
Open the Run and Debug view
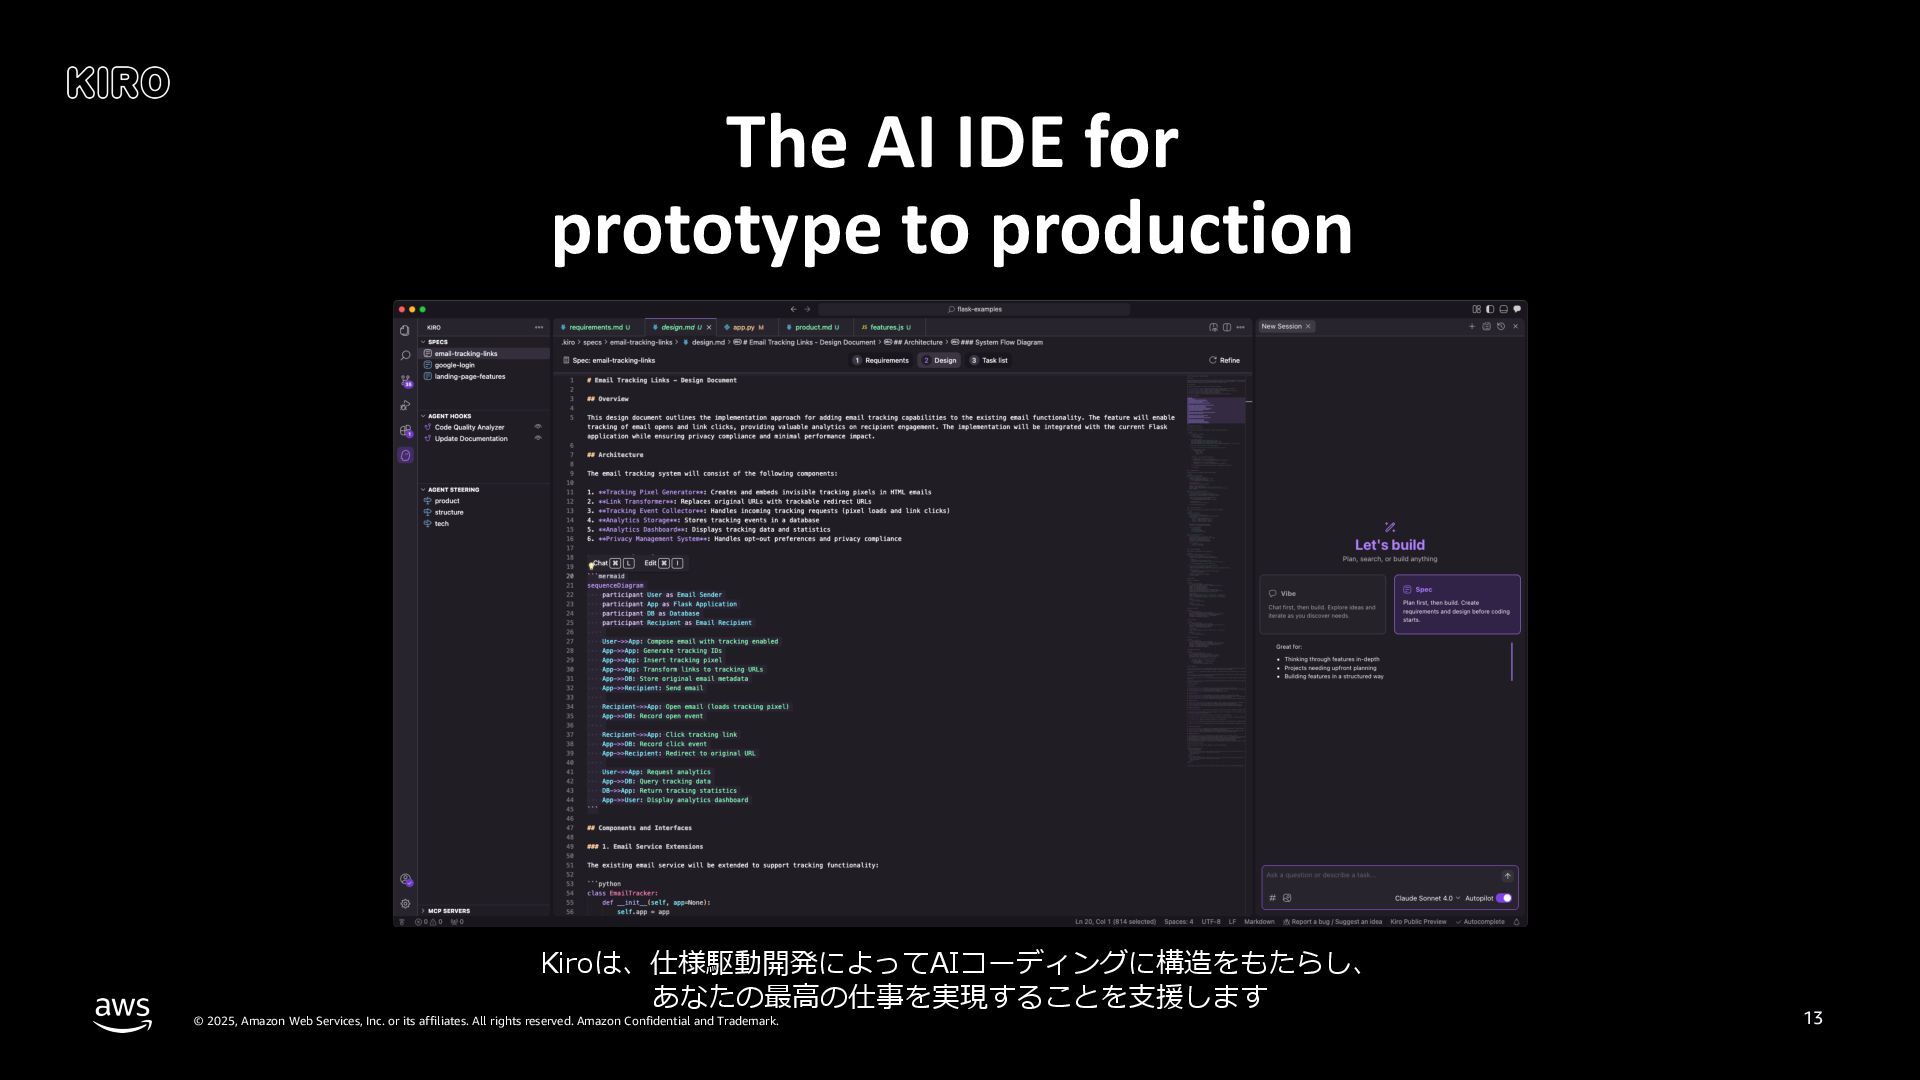pyautogui.click(x=405, y=405)
